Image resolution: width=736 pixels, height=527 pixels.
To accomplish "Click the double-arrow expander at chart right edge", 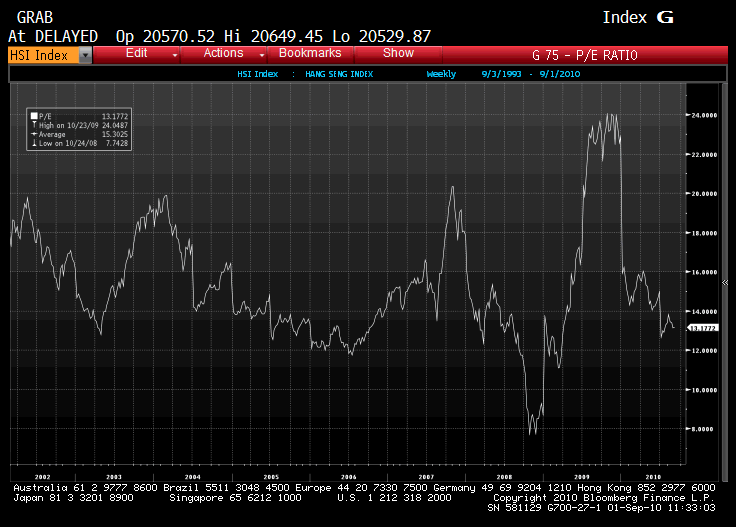I will tap(725, 283).
